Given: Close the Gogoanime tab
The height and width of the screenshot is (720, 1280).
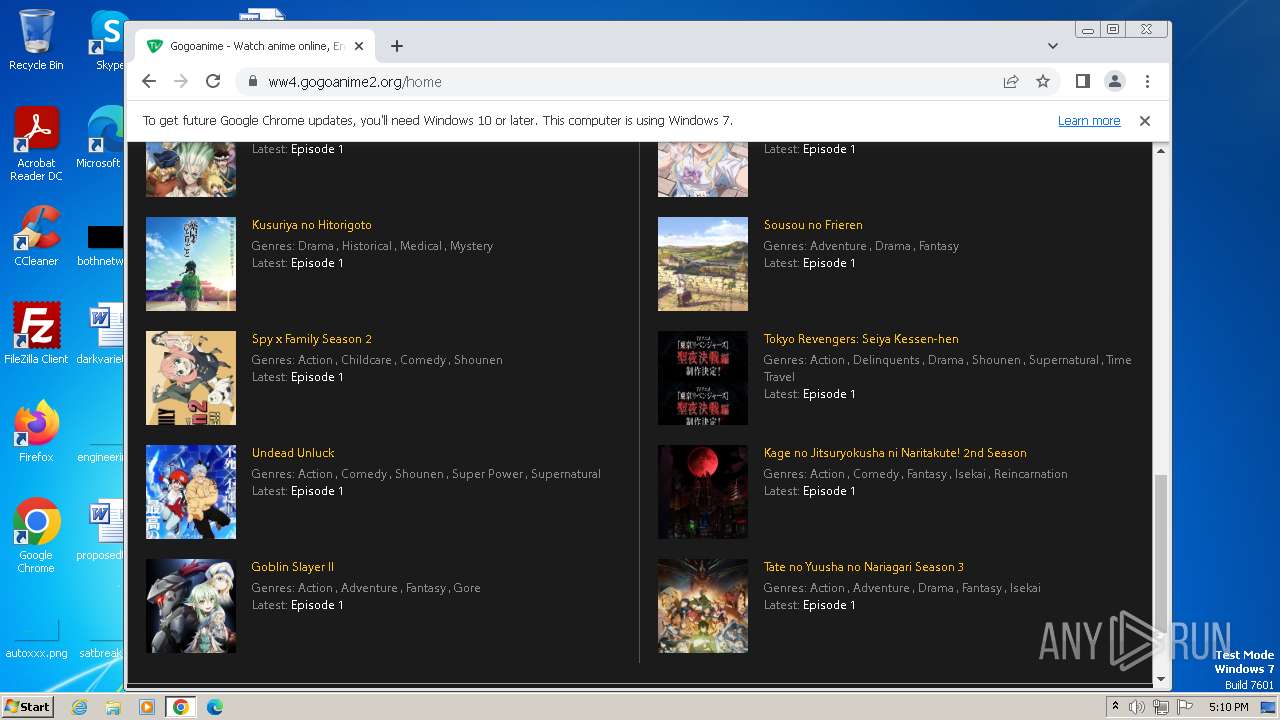Looking at the screenshot, I should click(359, 46).
